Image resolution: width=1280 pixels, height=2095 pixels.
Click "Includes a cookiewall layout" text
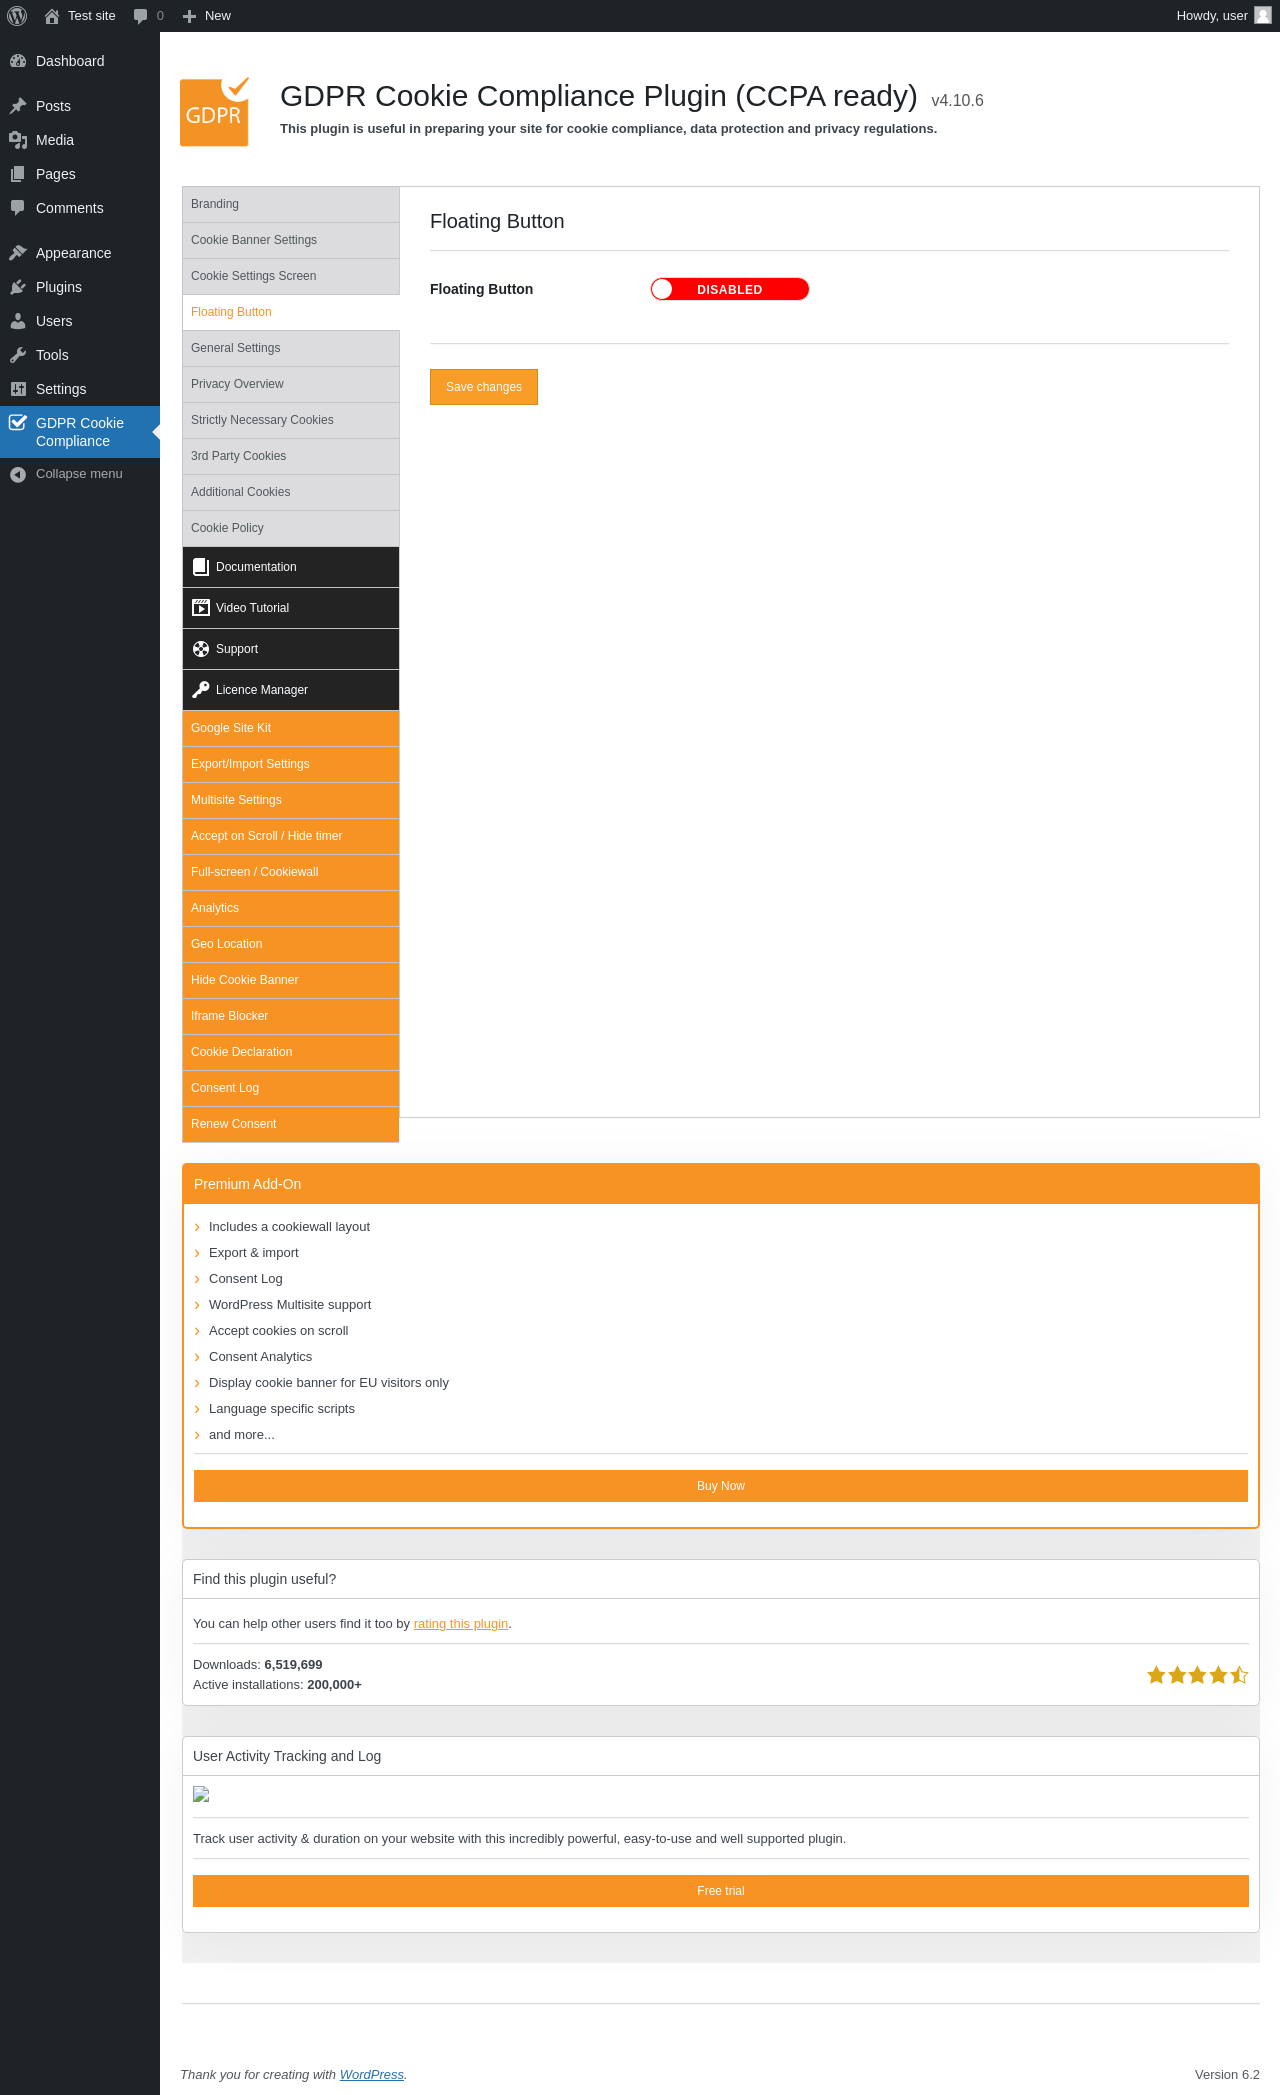(289, 1227)
